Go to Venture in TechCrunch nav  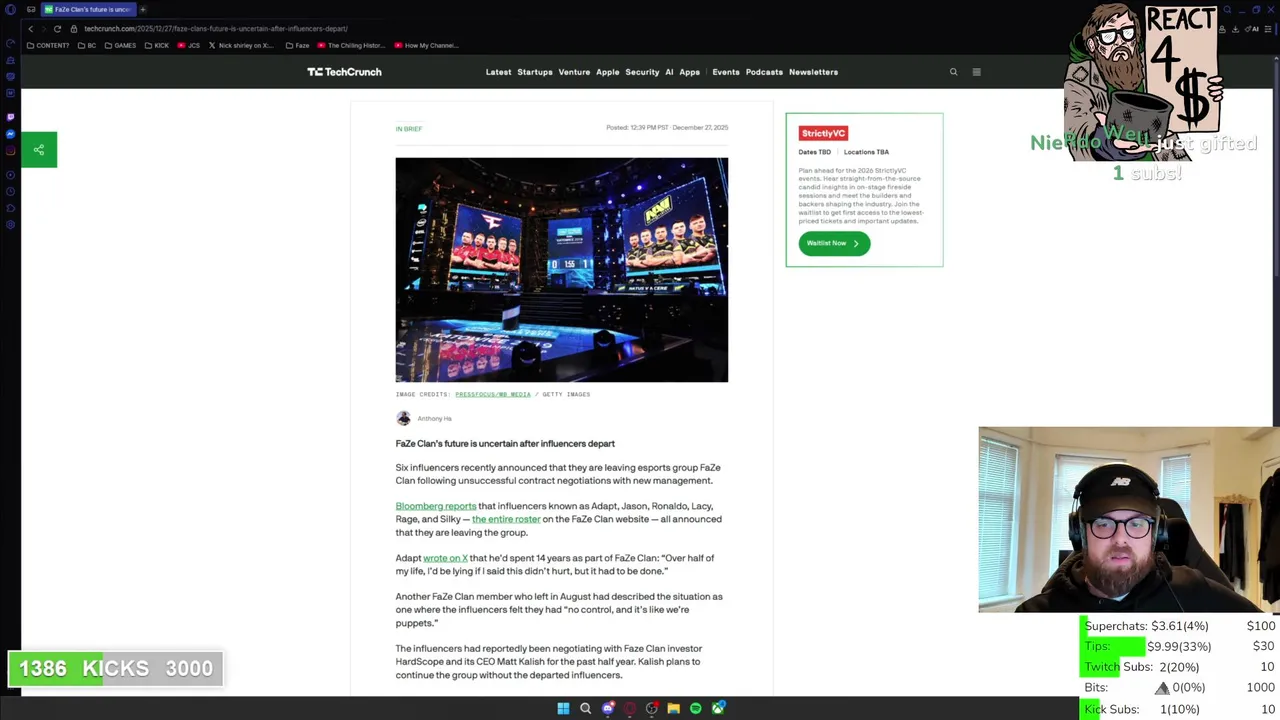point(574,72)
